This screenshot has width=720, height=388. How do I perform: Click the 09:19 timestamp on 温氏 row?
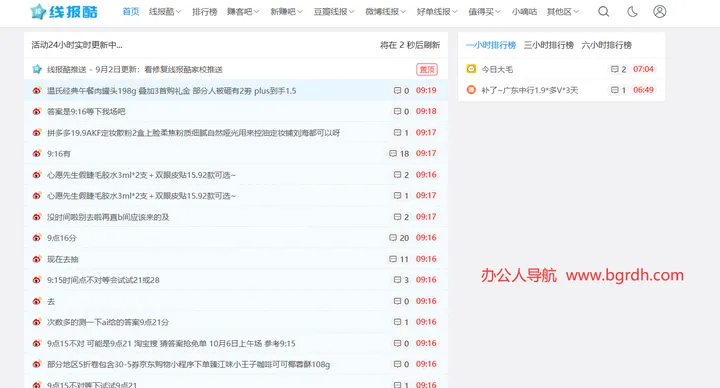pyautogui.click(x=426, y=90)
